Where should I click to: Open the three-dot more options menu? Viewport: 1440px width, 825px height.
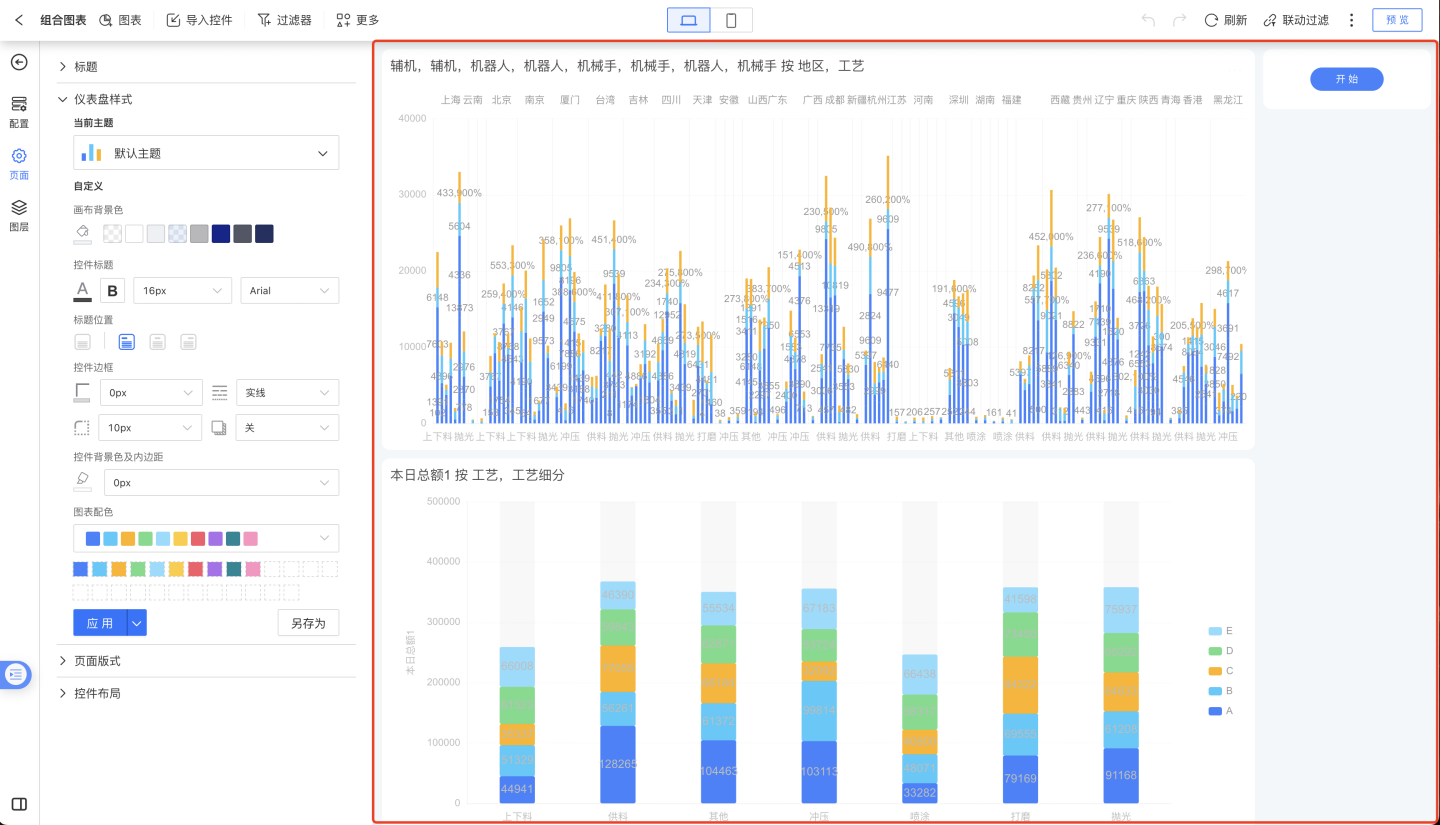pos(1352,20)
